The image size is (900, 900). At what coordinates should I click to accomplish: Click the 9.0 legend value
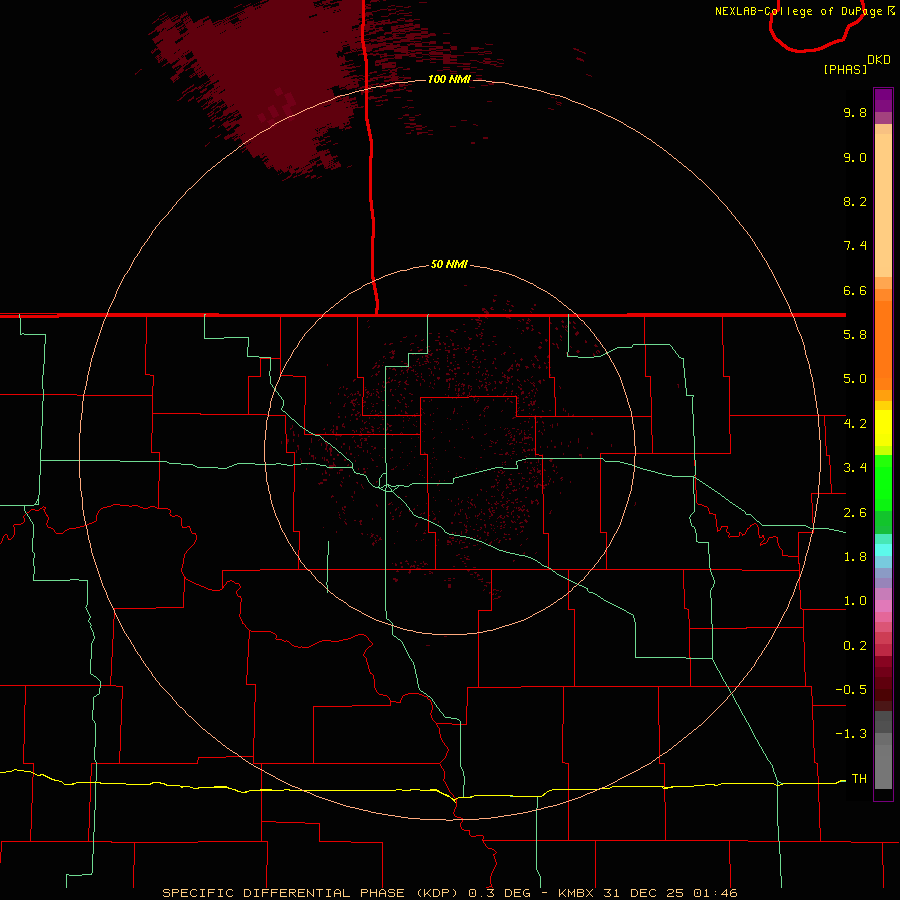(855, 157)
